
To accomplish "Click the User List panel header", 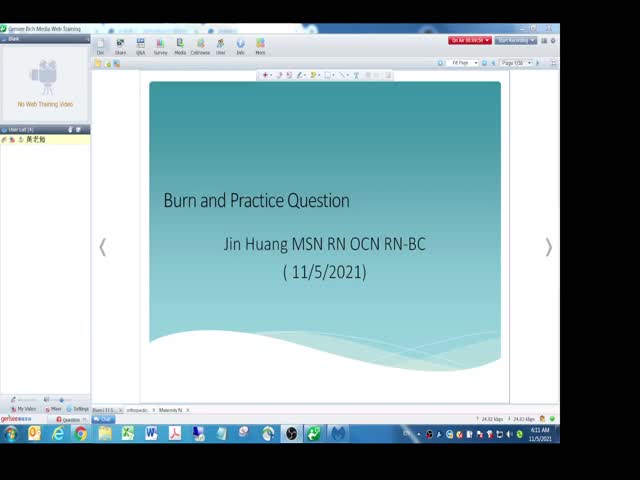I will tap(45, 130).
